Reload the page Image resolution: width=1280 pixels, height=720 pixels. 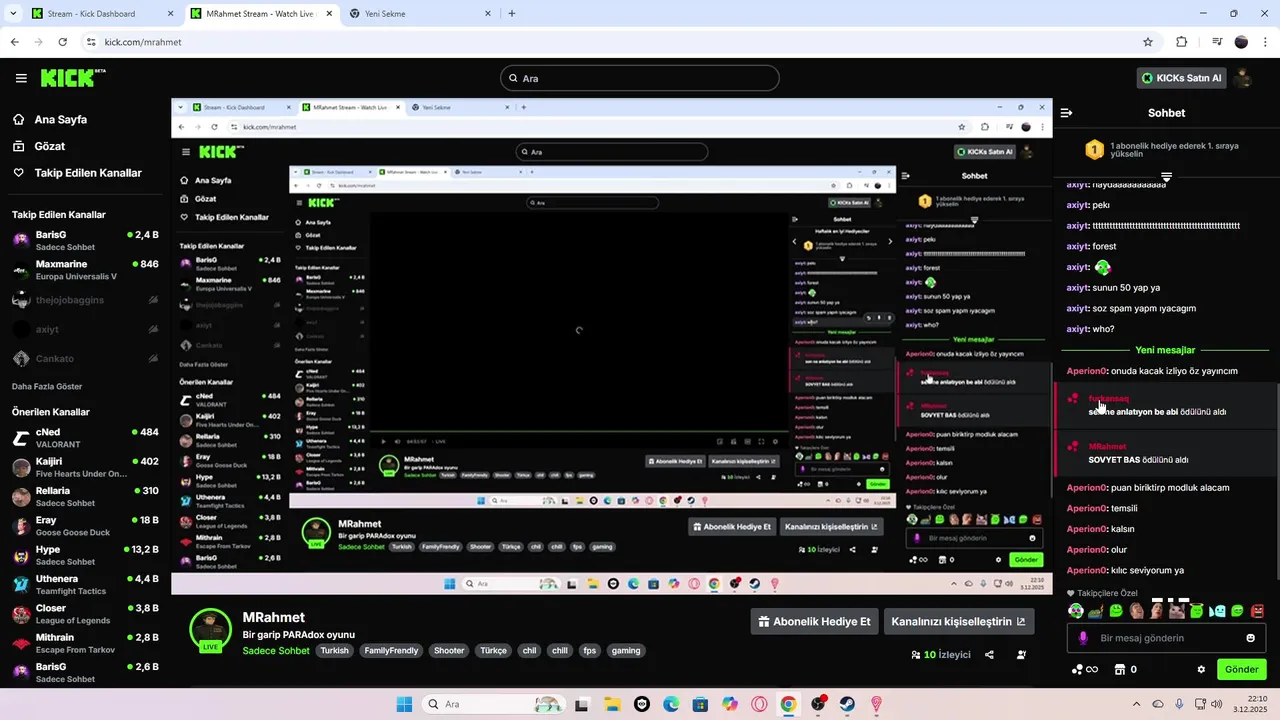(63, 42)
